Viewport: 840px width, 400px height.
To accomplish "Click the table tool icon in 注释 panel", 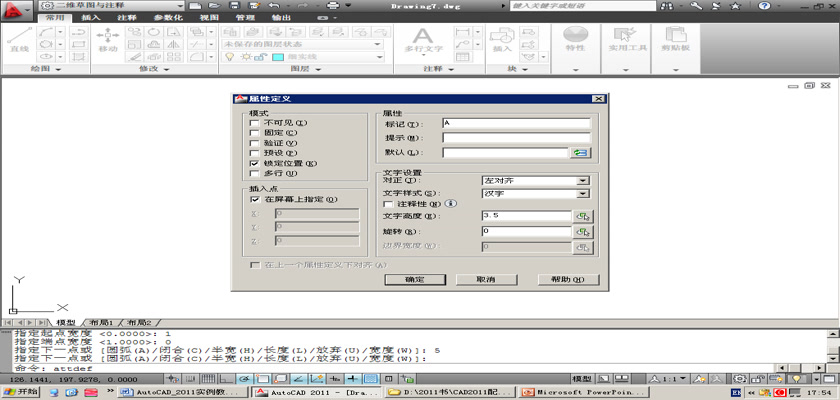I will pyautogui.click(x=462, y=57).
